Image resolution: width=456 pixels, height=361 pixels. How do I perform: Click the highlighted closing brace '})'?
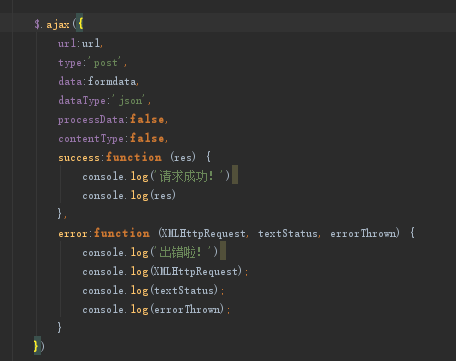click(x=39, y=346)
